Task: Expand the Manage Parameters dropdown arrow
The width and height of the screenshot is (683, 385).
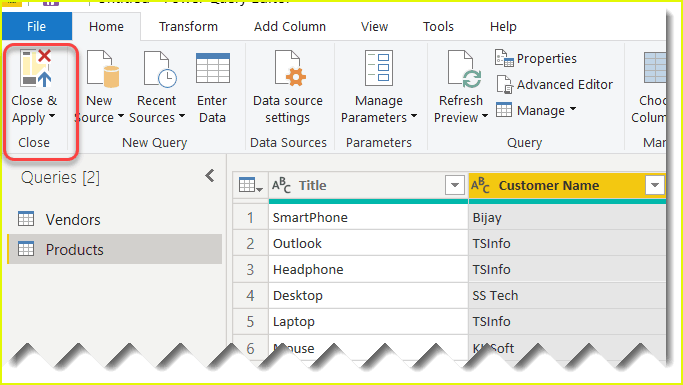Action: coord(414,117)
